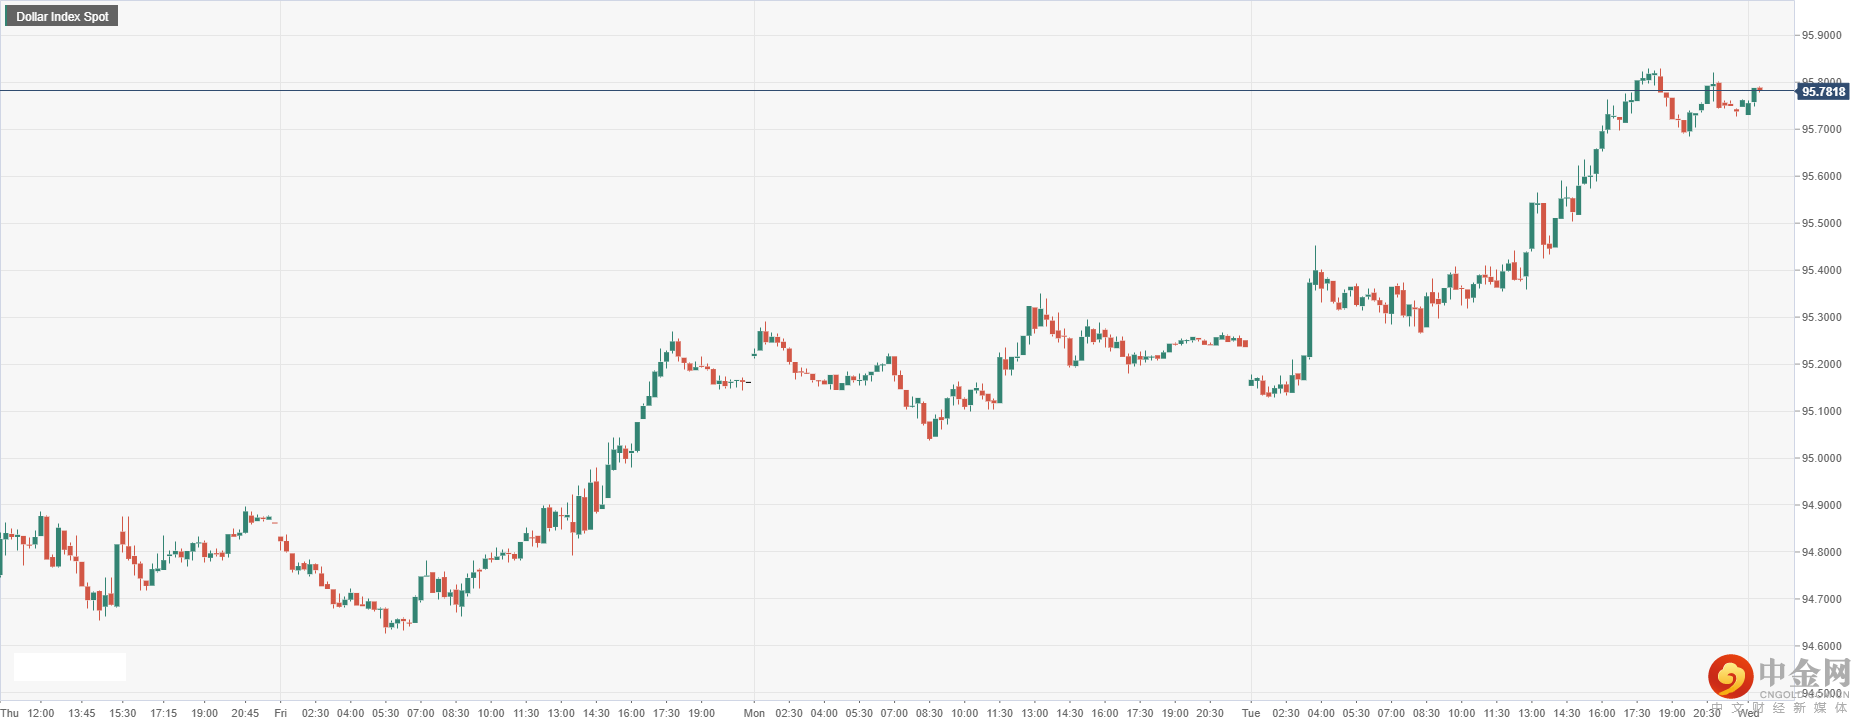
Task: Select the Tue day marker
Action: (1251, 713)
